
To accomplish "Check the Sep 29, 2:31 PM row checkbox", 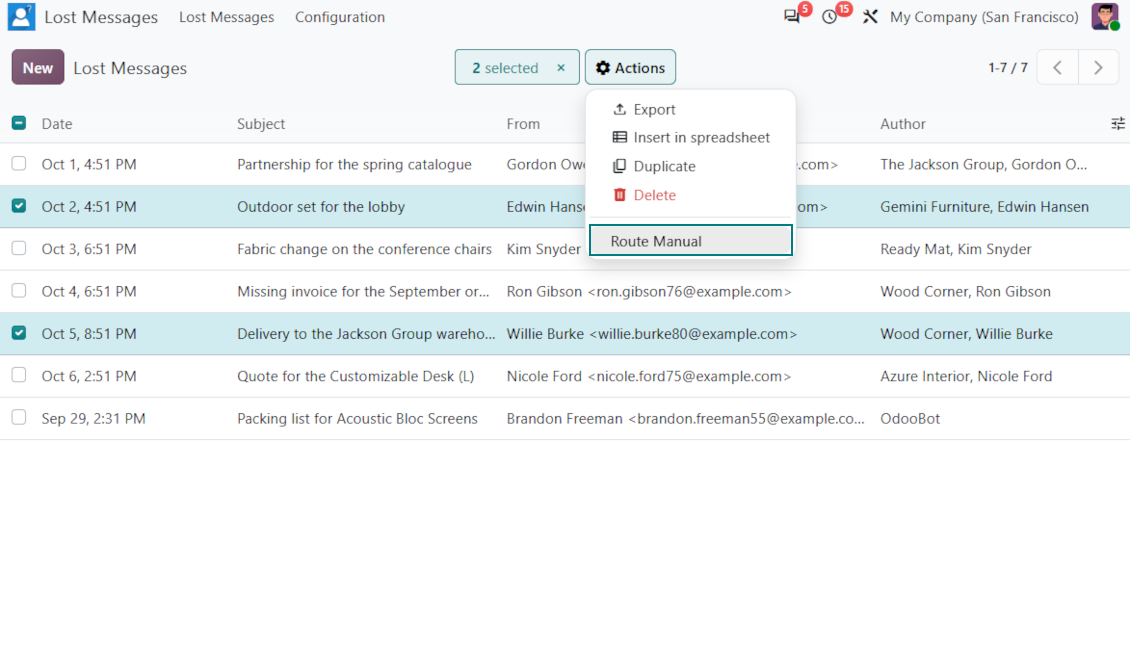I will pos(19,417).
